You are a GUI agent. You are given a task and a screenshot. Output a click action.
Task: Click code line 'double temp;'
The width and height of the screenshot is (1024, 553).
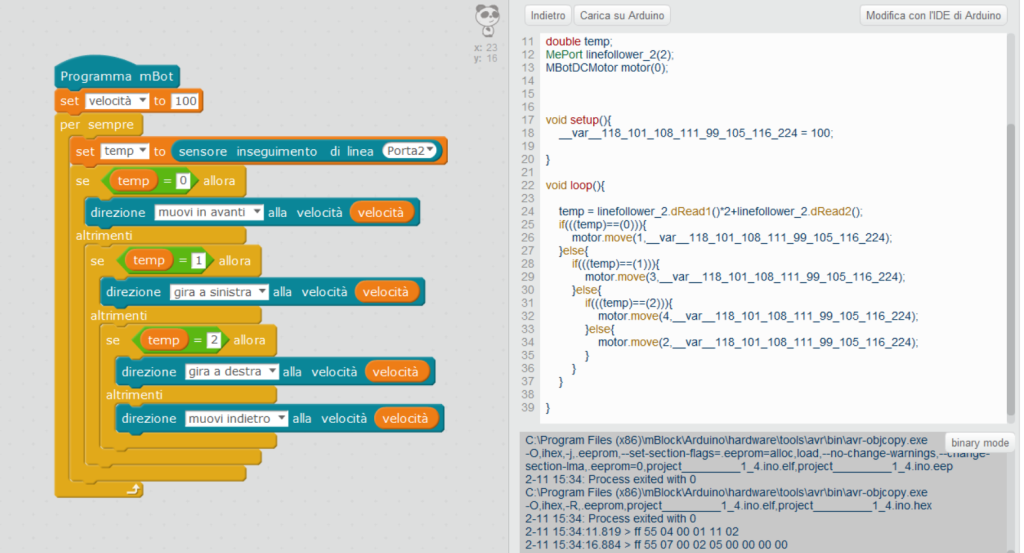pyautogui.click(x=579, y=41)
